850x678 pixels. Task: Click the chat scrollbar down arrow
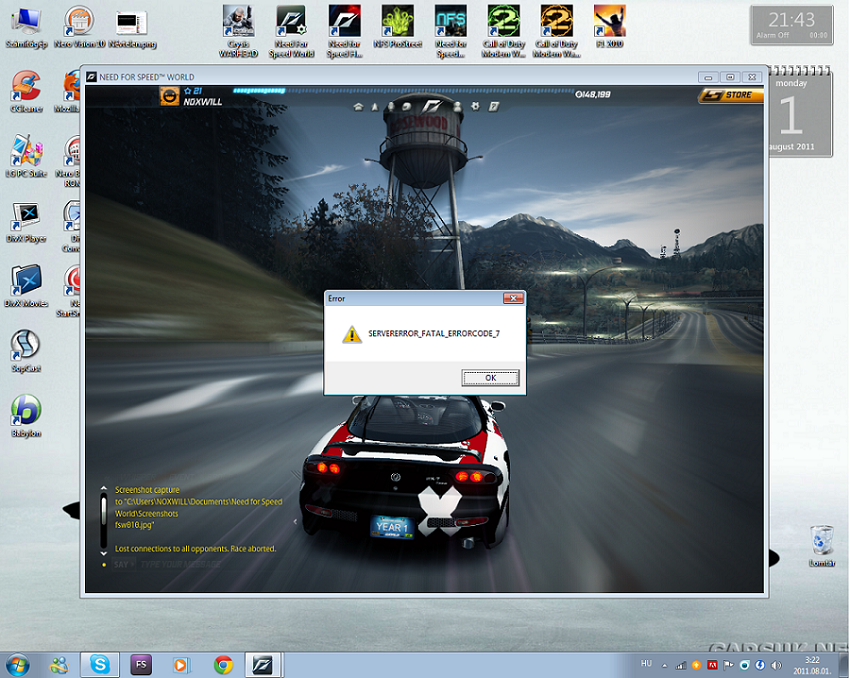click(x=104, y=553)
